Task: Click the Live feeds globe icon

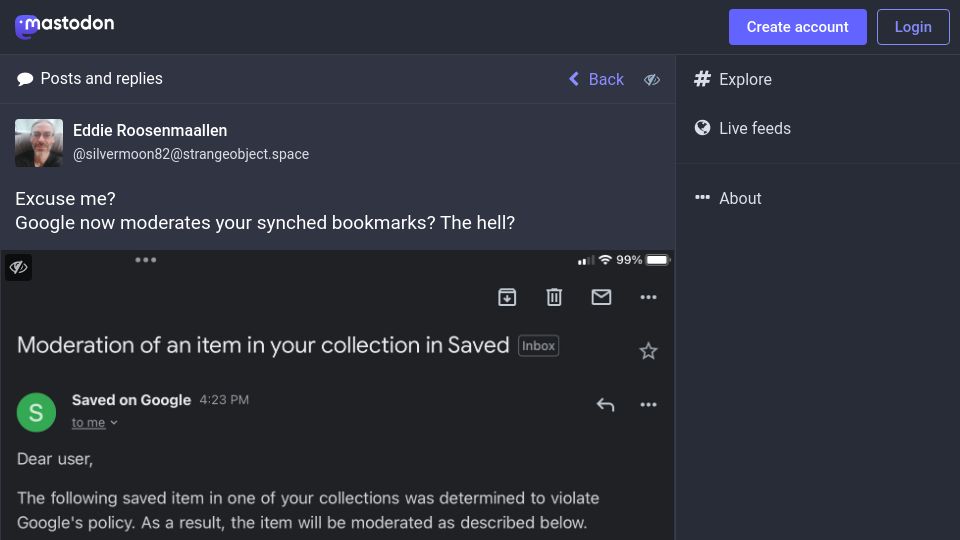Action: [x=702, y=127]
